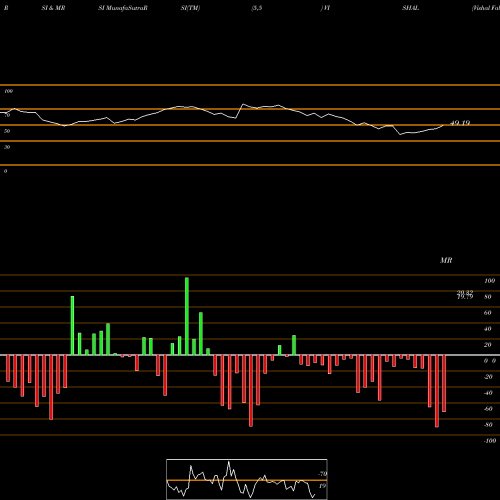Click the 79.79 value label in MR chart
The width and height of the screenshot is (500, 500).
pos(465,297)
